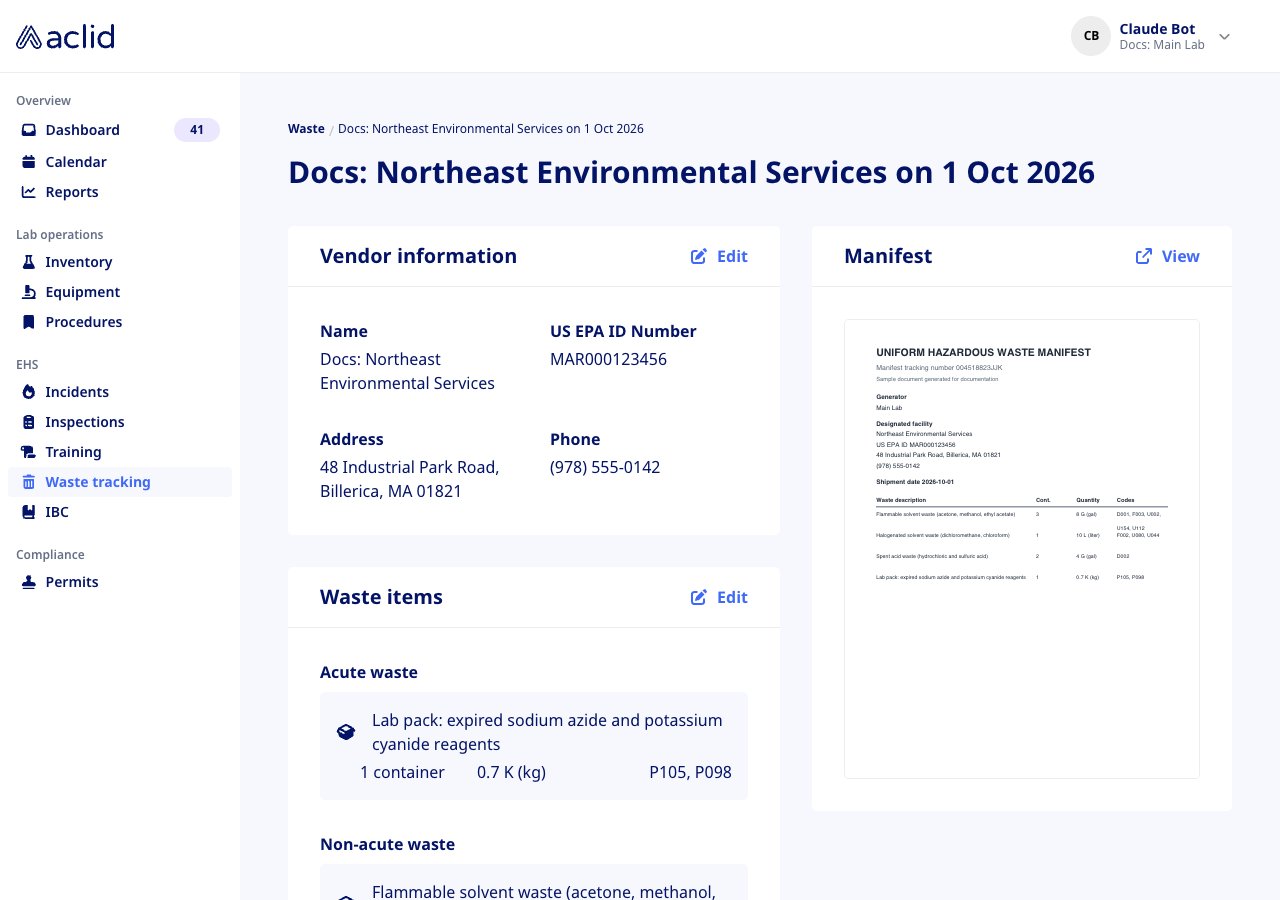Viewport: 1280px width, 900px height.
Task: Click the Waste tracking trash icon
Action: coord(29,482)
